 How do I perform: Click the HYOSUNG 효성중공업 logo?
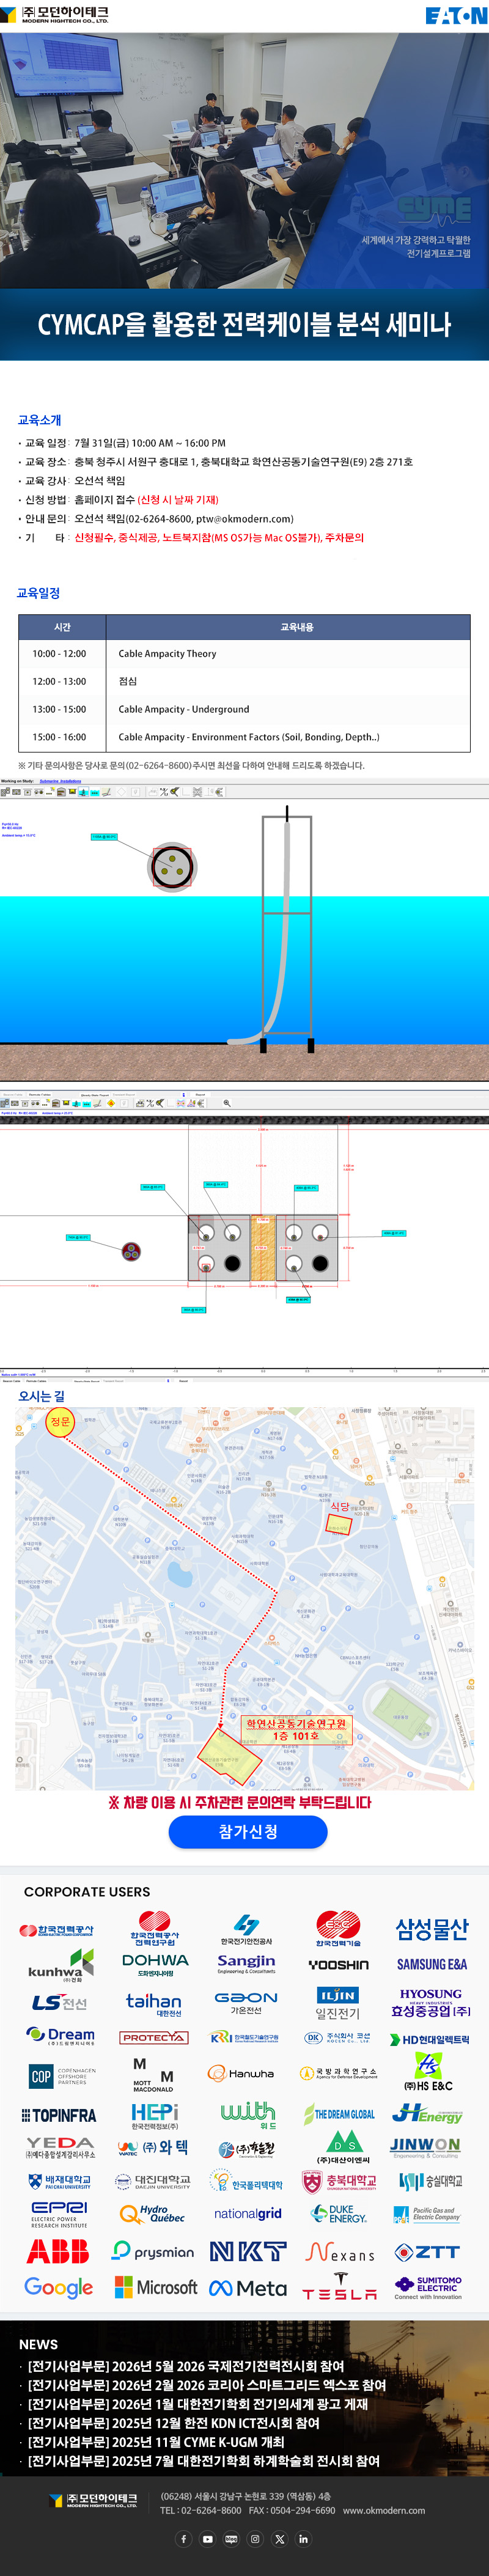tap(431, 2003)
